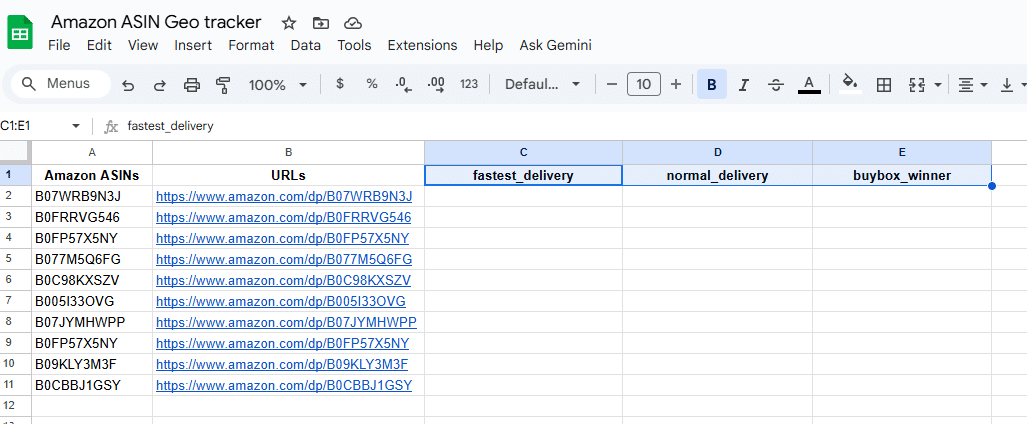Image resolution: width=1027 pixels, height=424 pixels.
Task: Open the 100% zoom dropdown
Action: click(x=277, y=85)
